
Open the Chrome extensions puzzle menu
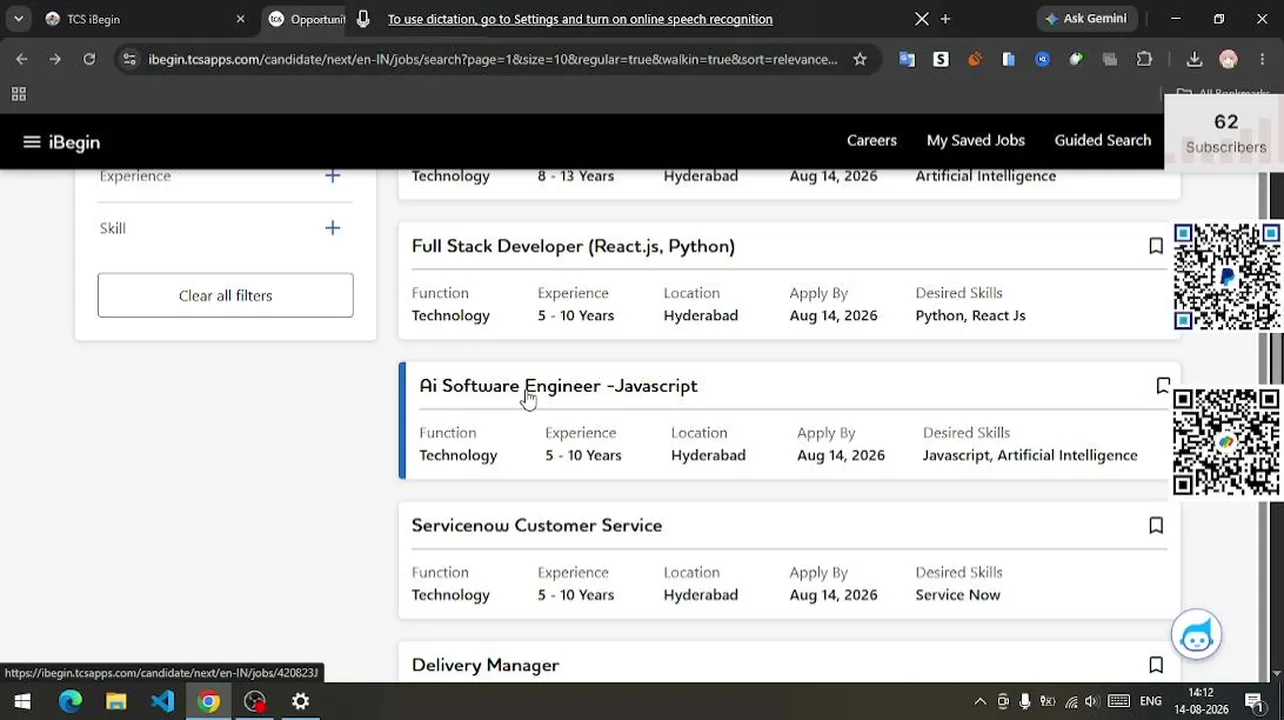coord(1144,59)
